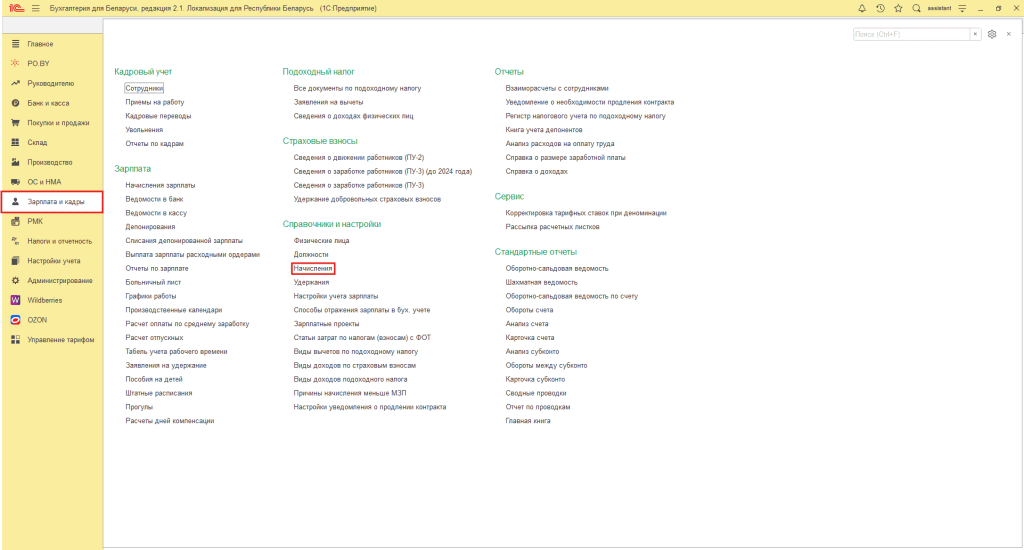Open the history clock icon
Image resolution: width=1024 pixels, height=550 pixels.
(880, 8)
